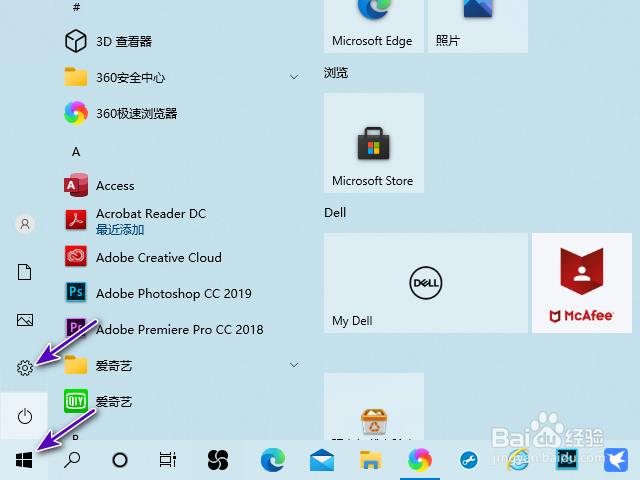Launch Access from app list
This screenshot has height=480, width=640.
point(181,186)
